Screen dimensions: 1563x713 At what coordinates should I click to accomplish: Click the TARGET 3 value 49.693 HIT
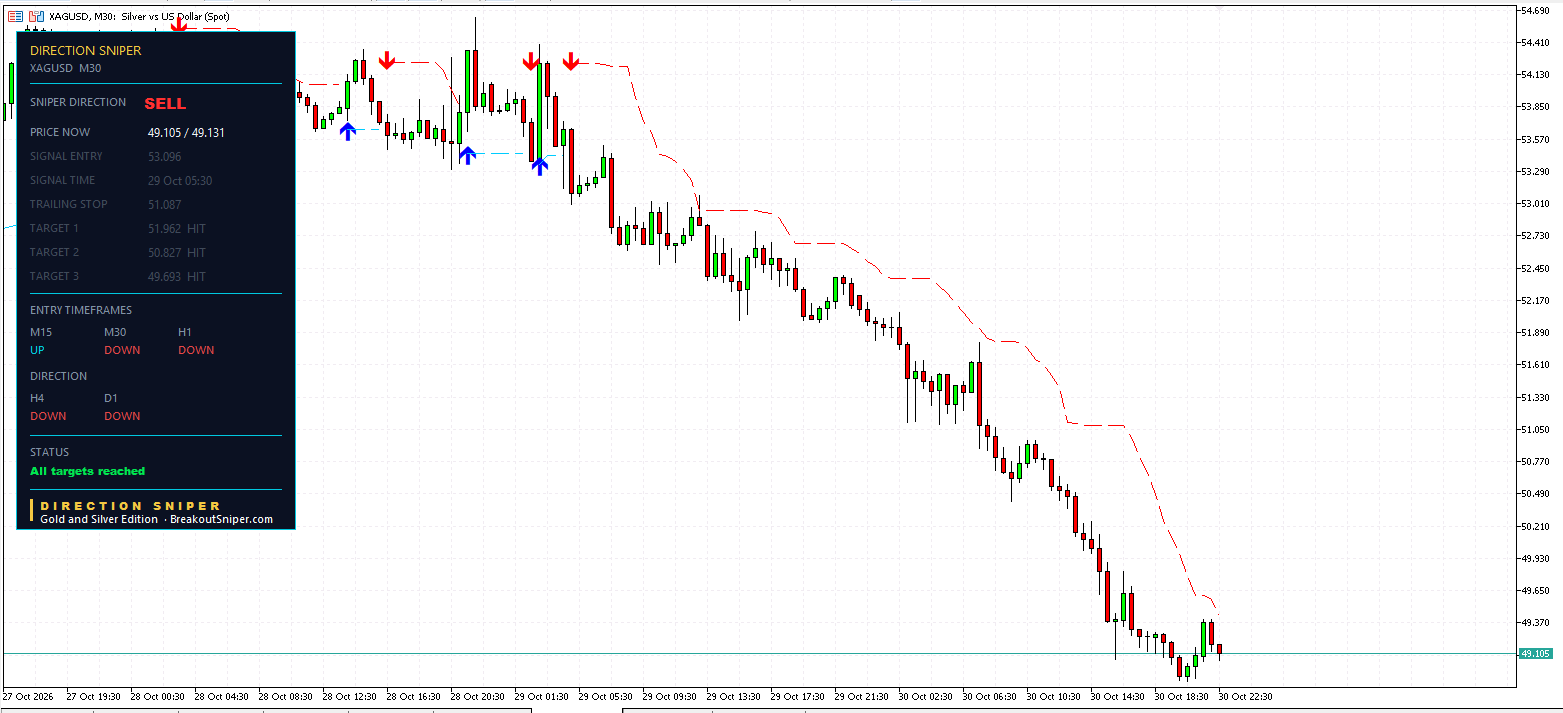point(176,276)
